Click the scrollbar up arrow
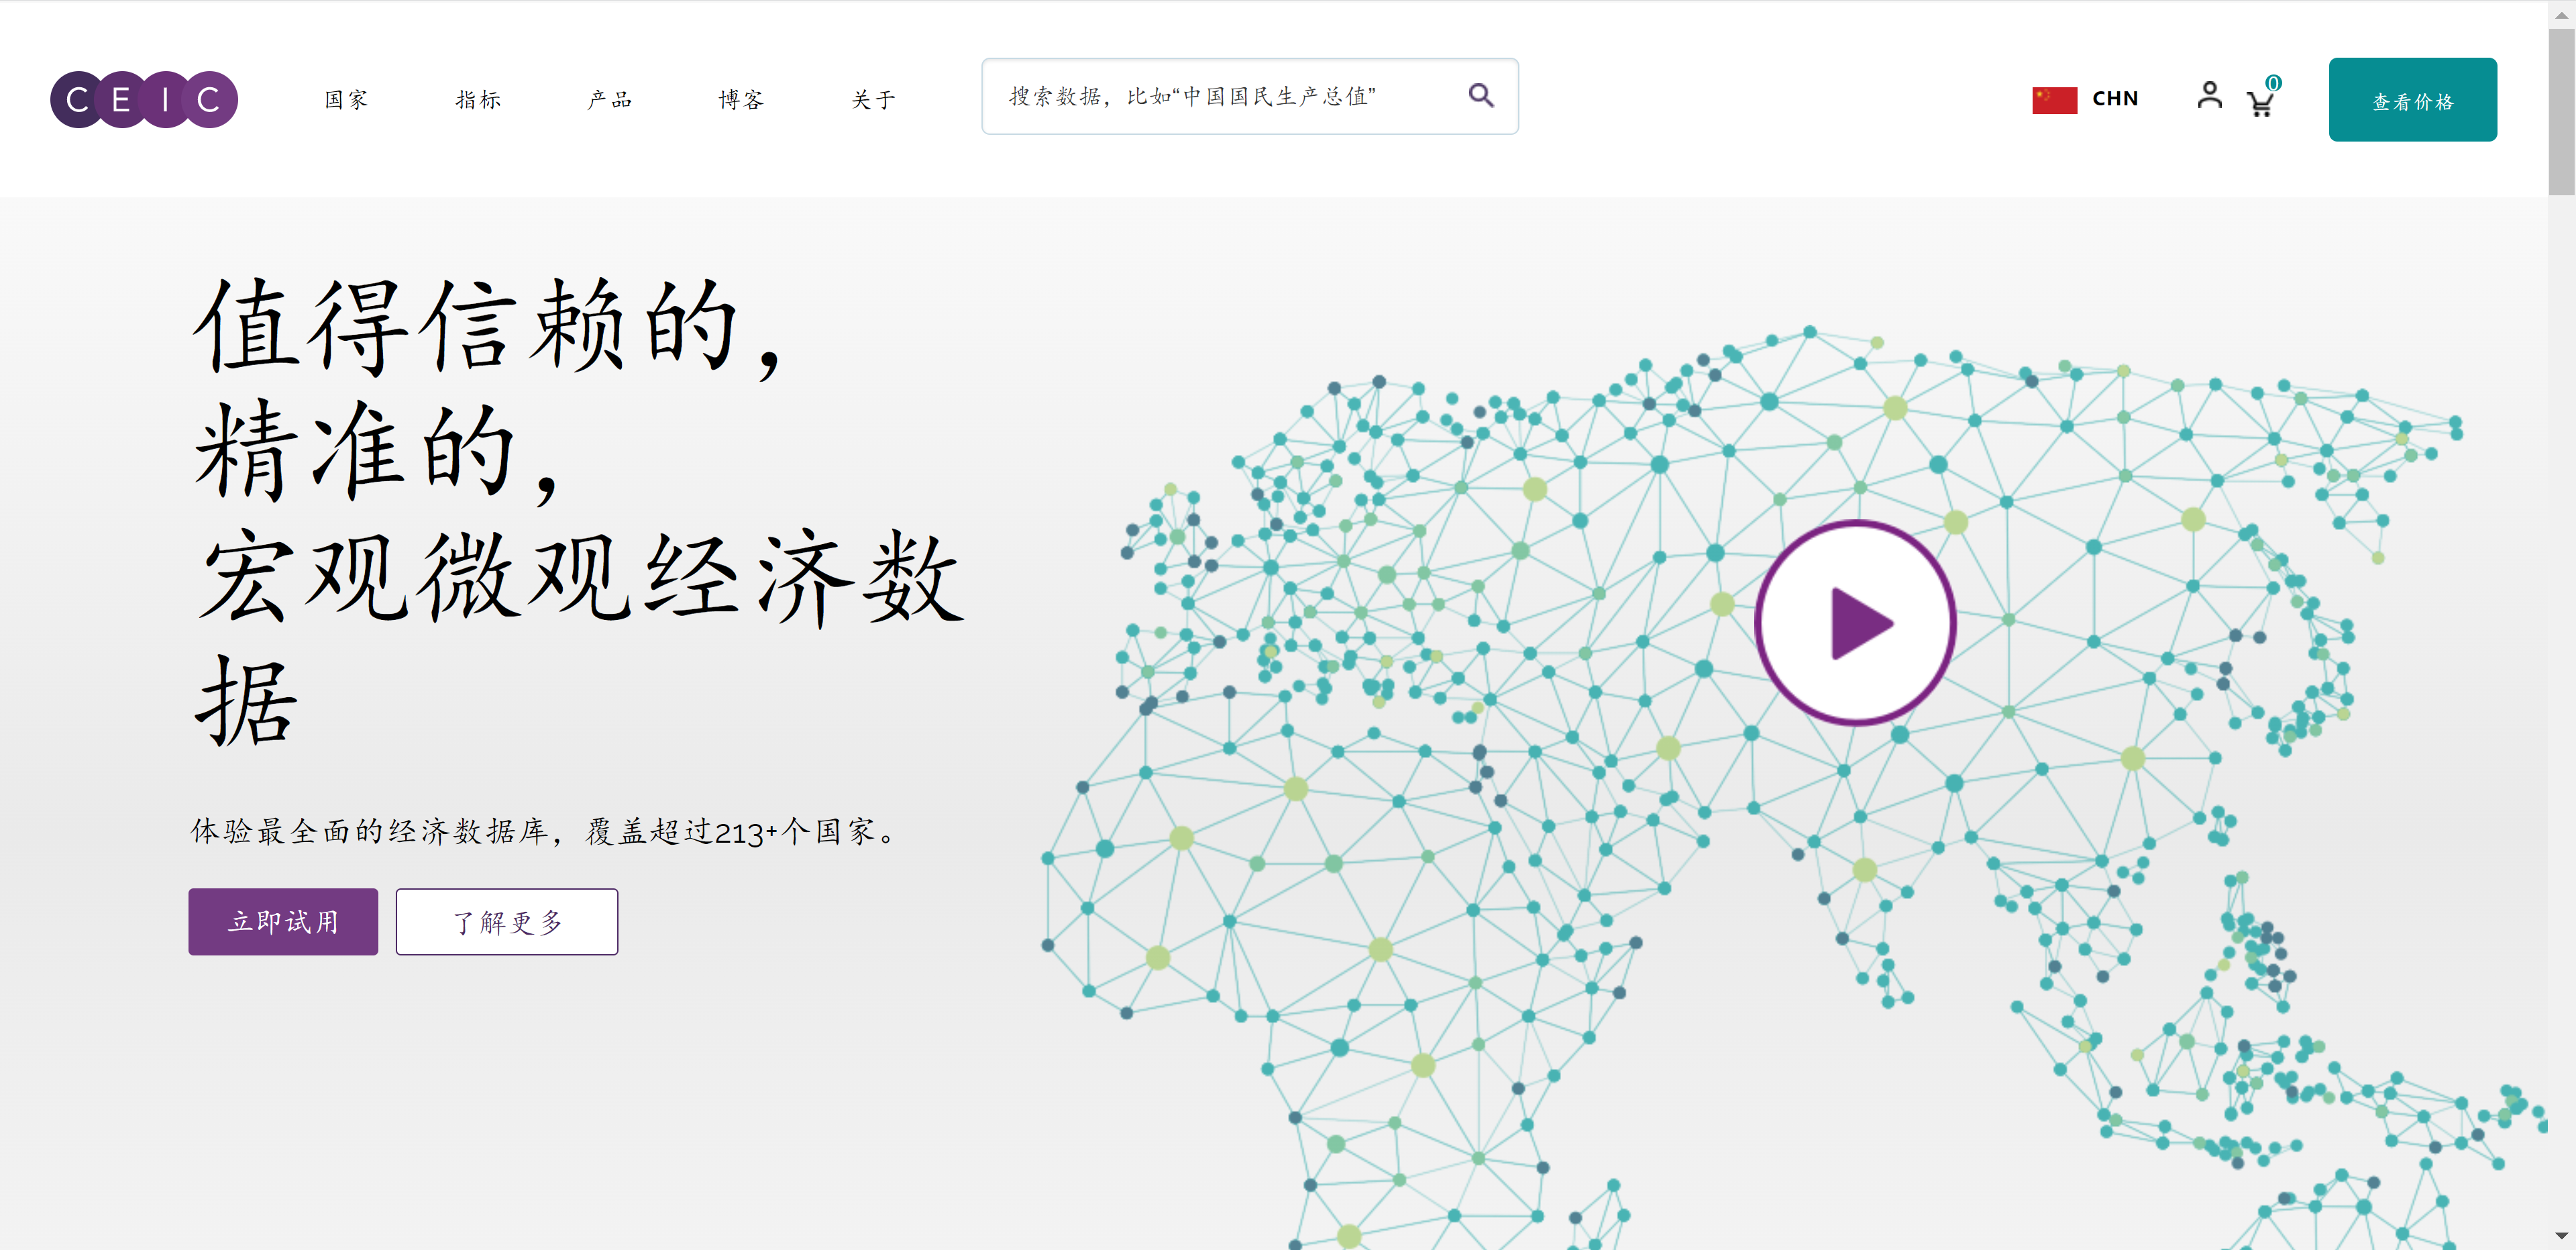The image size is (2576, 1250). click(x=2561, y=14)
